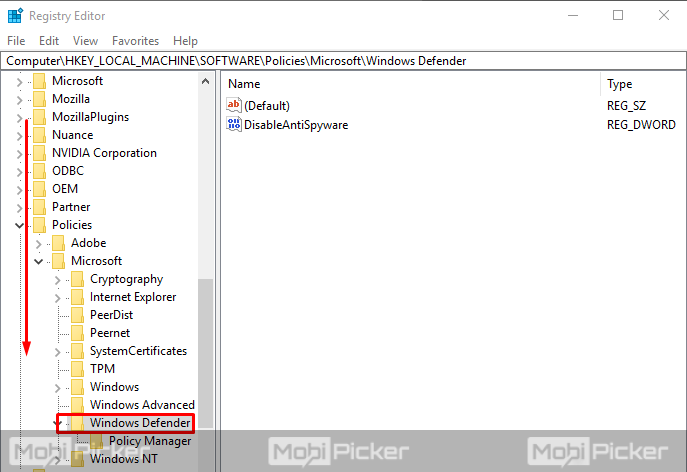Screen dimensions: 687x472
Task: Expand the OEM key
Action: [19, 190]
